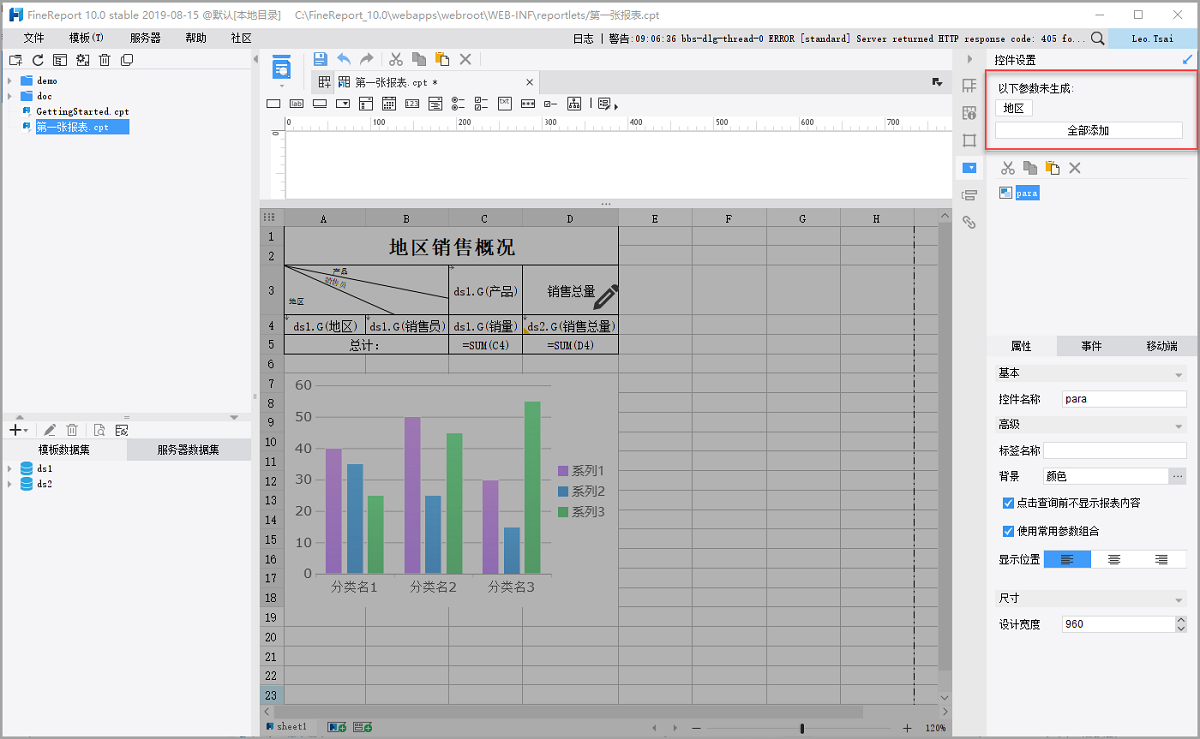The image size is (1200, 739).
Task: Expand the ds1 dataset node
Action: coord(10,468)
